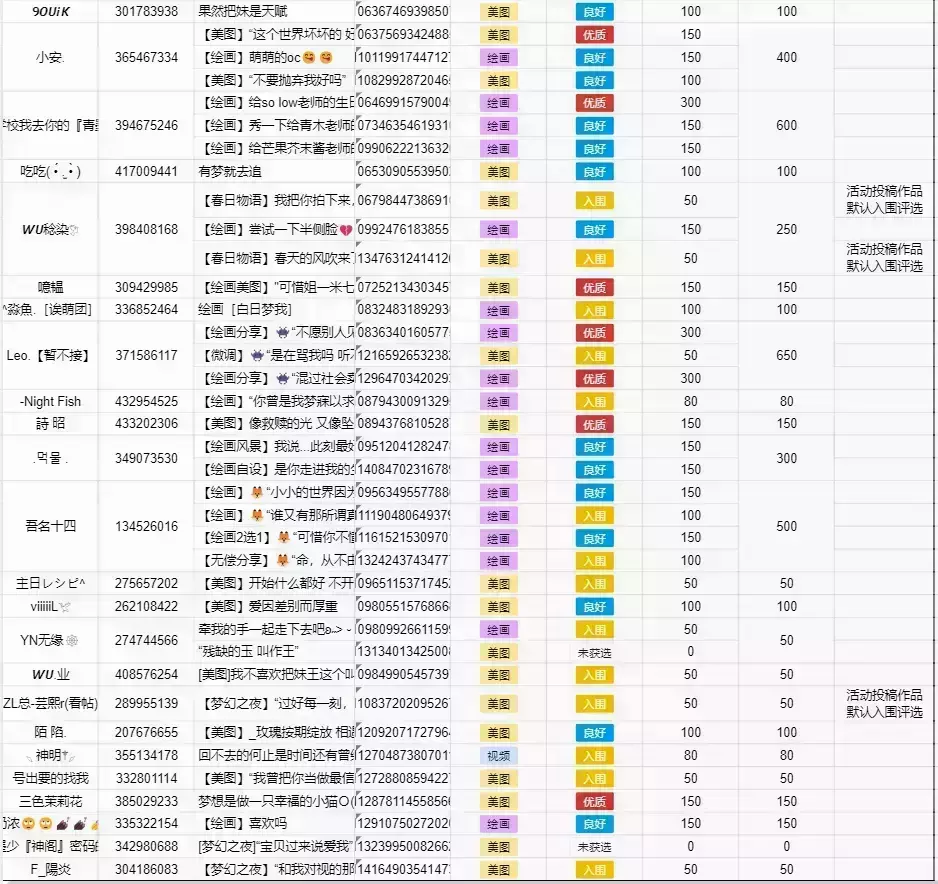Viewport: 938px width, 884px height.
Task: Select name cell 主日レシピ^
Action: click(x=50, y=584)
